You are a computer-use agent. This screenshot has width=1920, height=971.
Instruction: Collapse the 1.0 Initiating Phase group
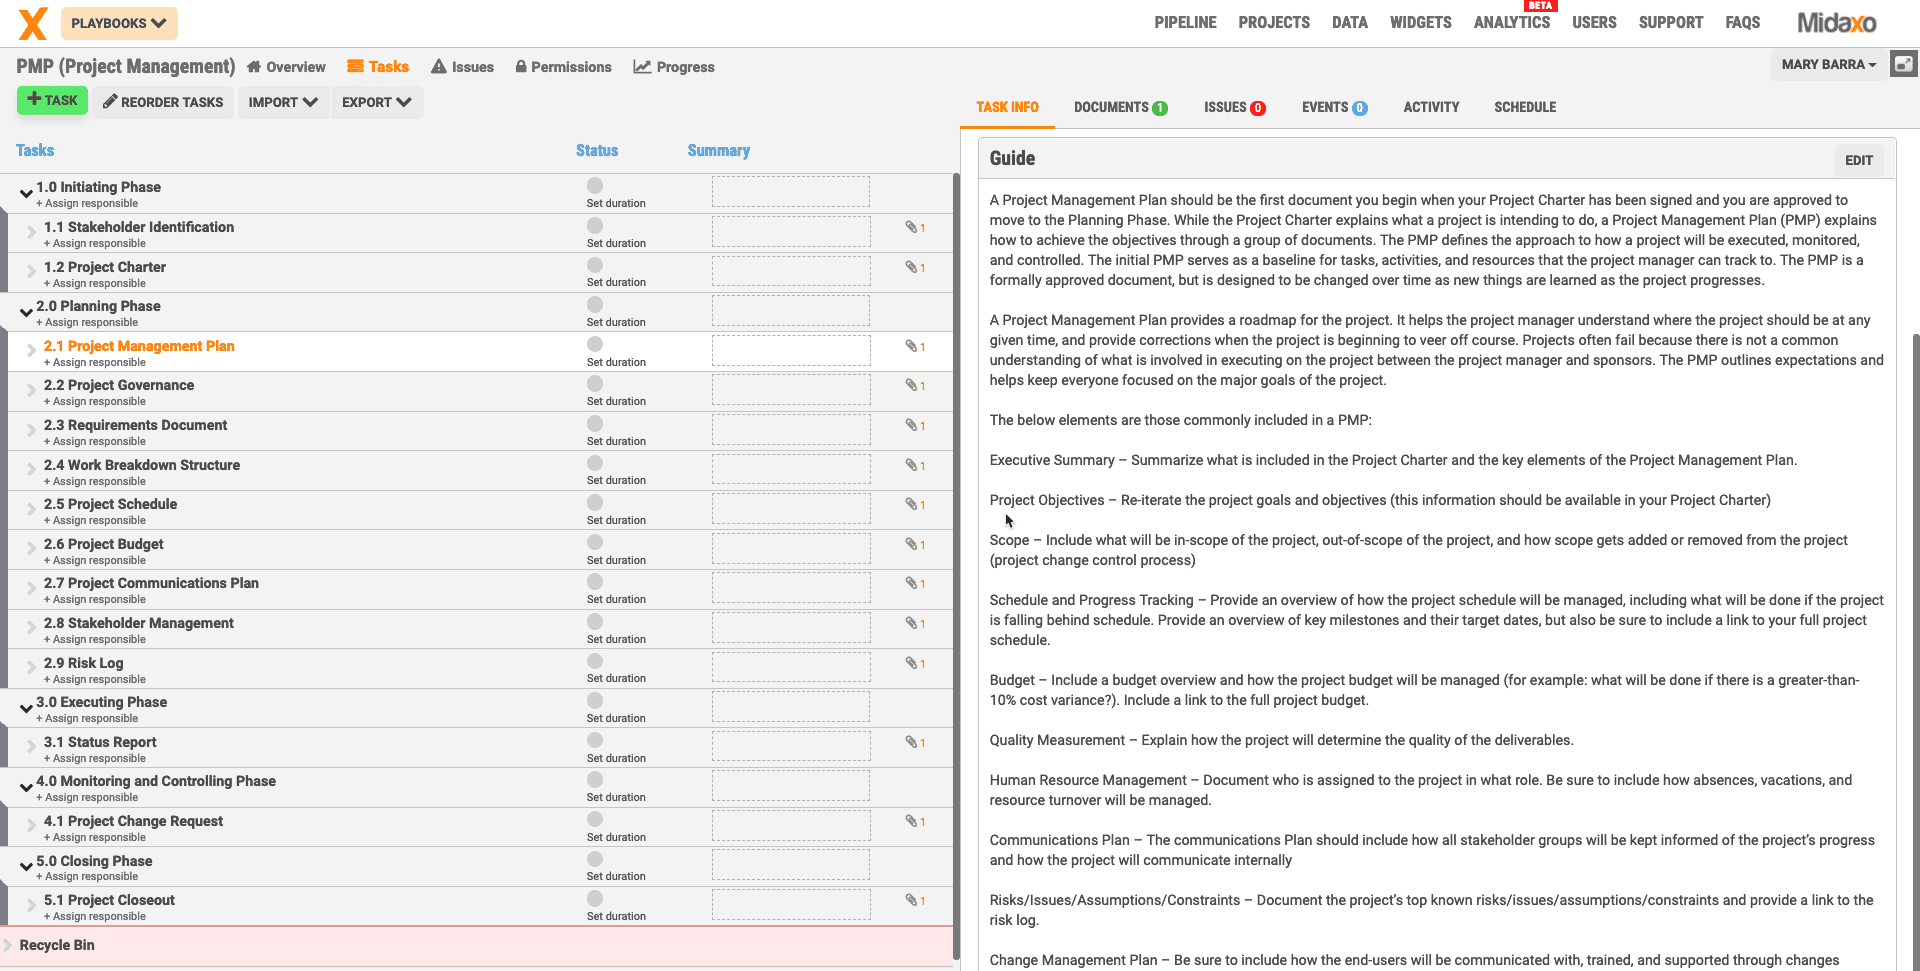[x=26, y=194]
